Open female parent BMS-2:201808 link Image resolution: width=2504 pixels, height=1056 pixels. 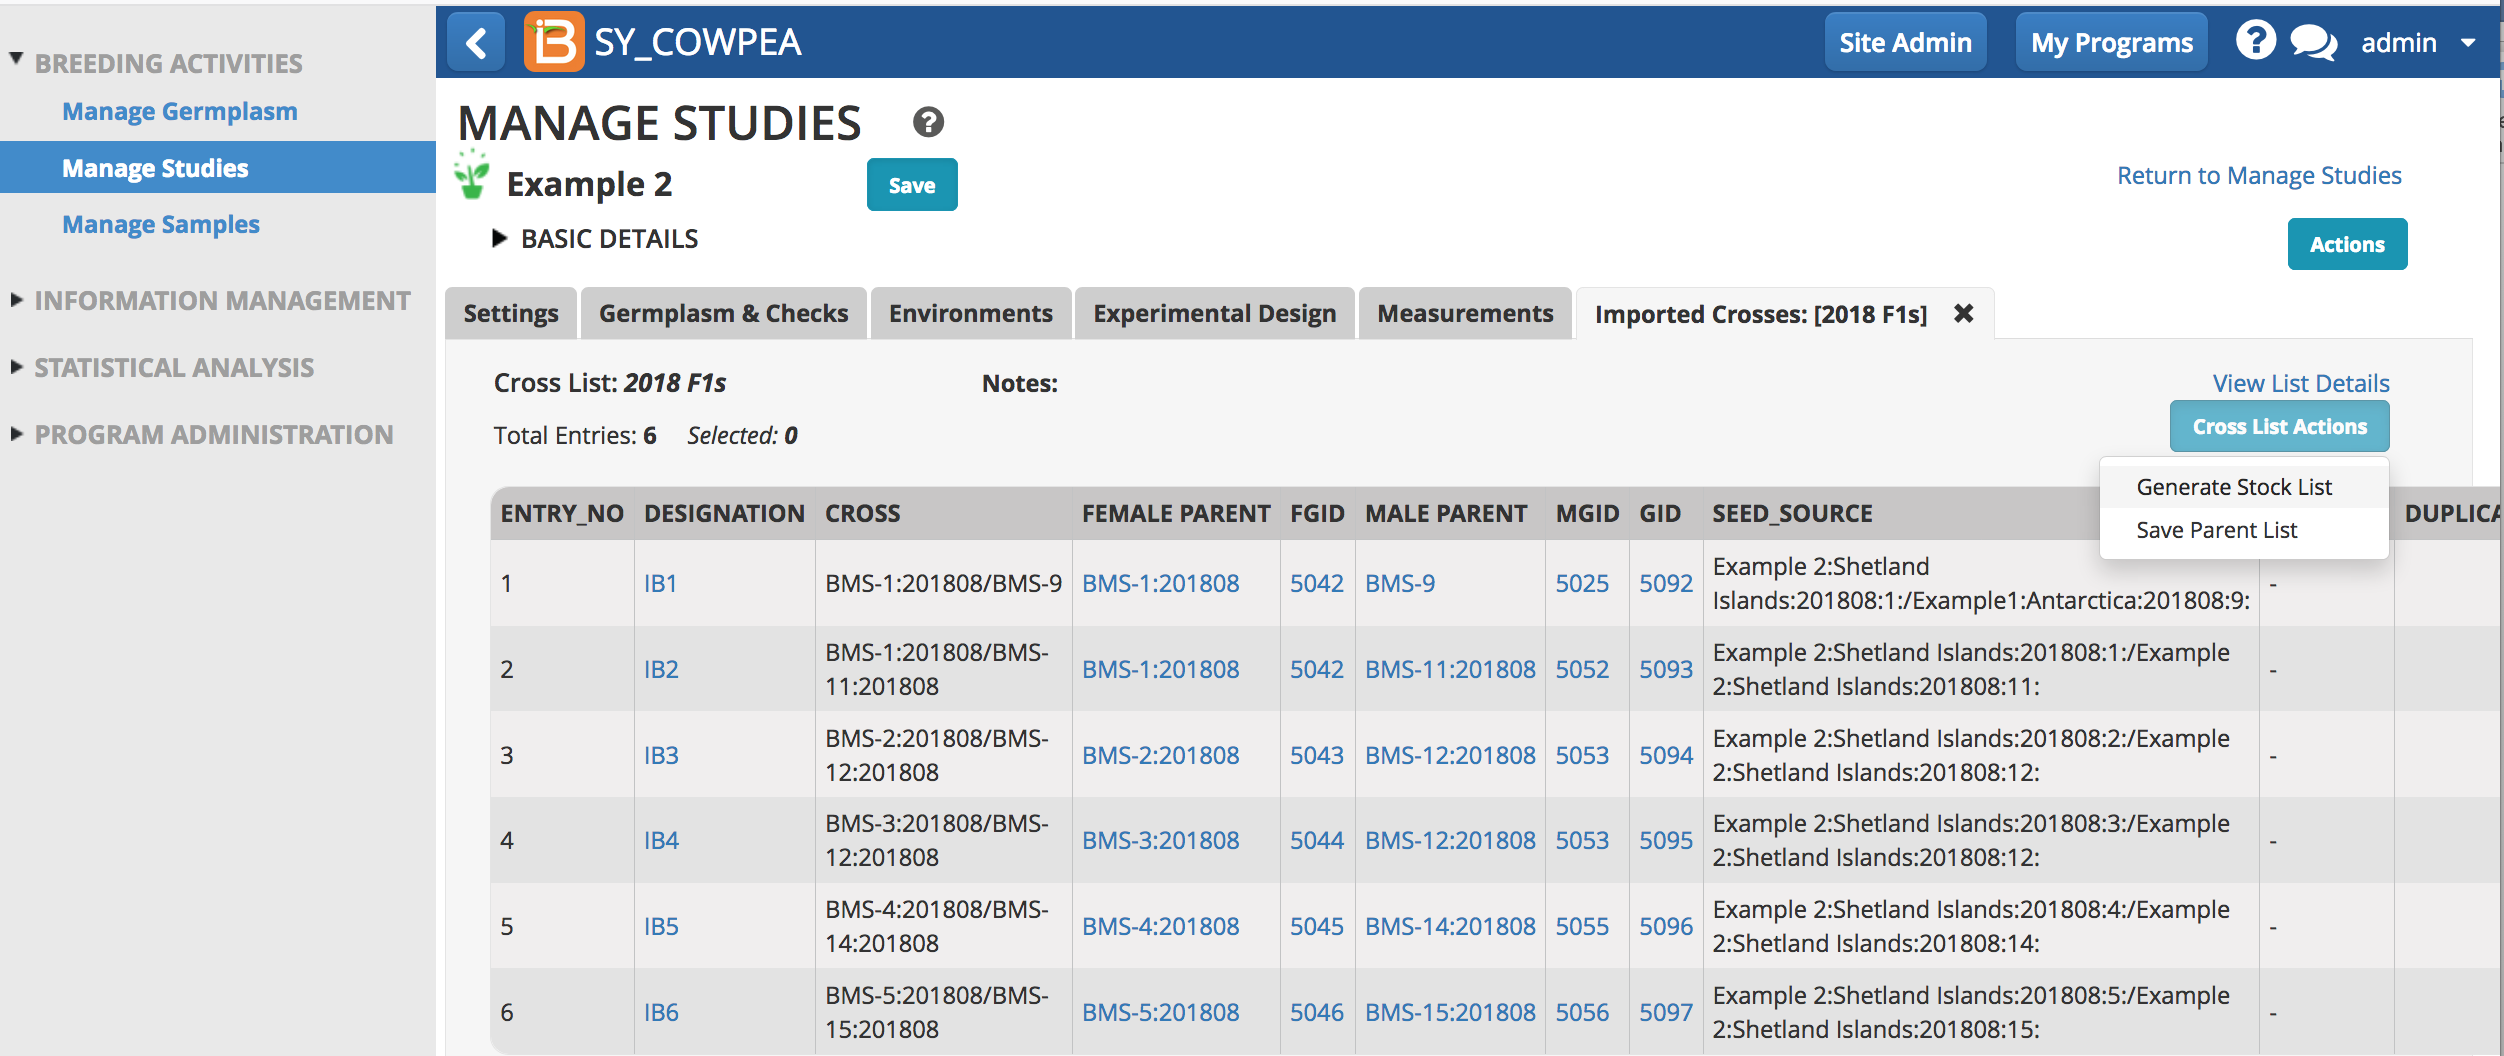pos(1160,755)
